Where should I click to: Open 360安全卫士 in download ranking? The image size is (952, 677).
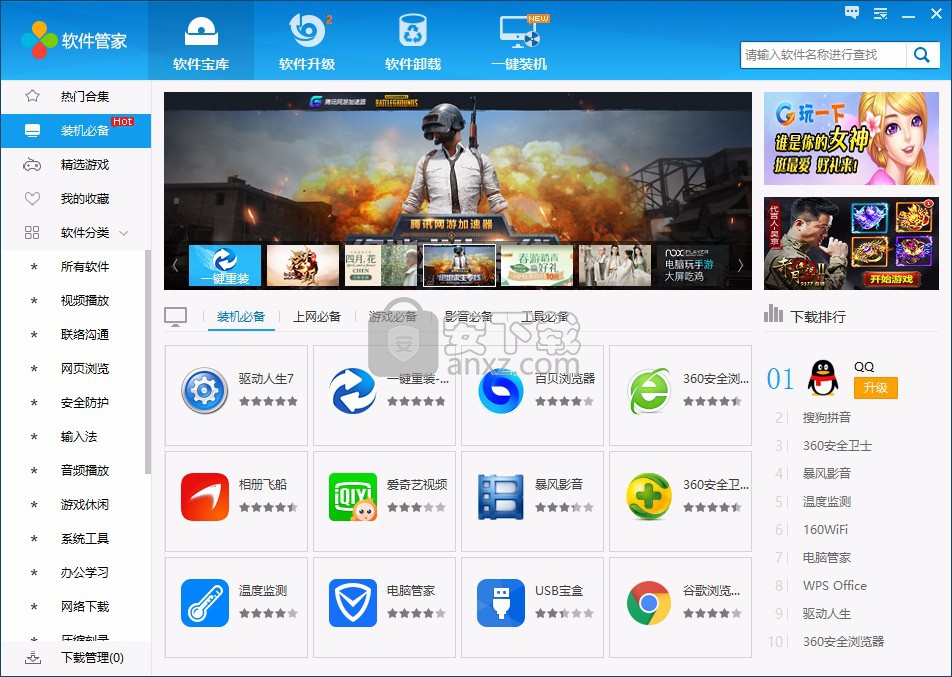[x=837, y=446]
